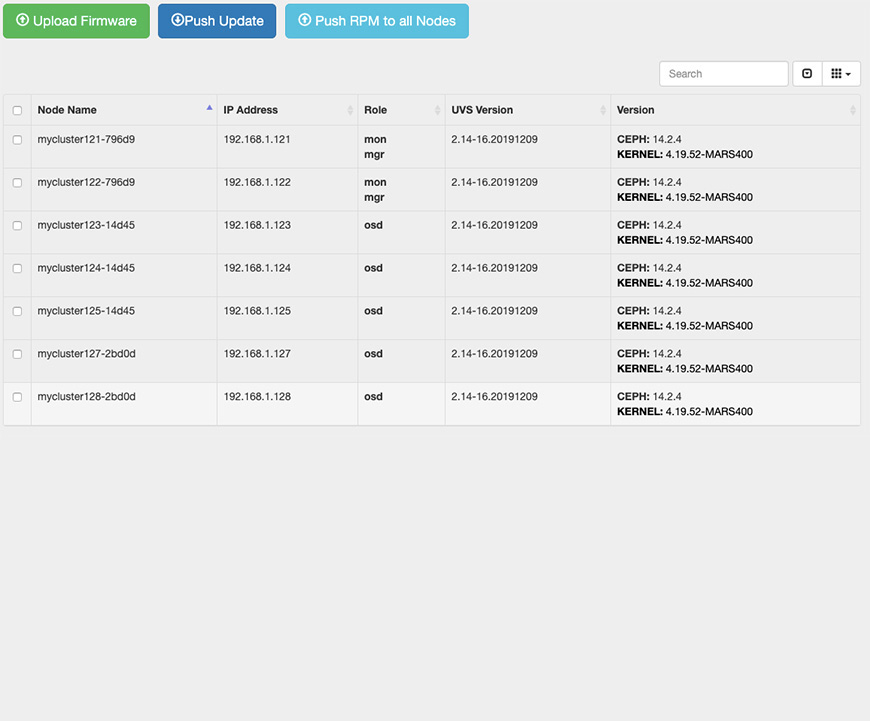Sort by Role column header
Viewport: 870px width, 721px height.
pos(402,110)
